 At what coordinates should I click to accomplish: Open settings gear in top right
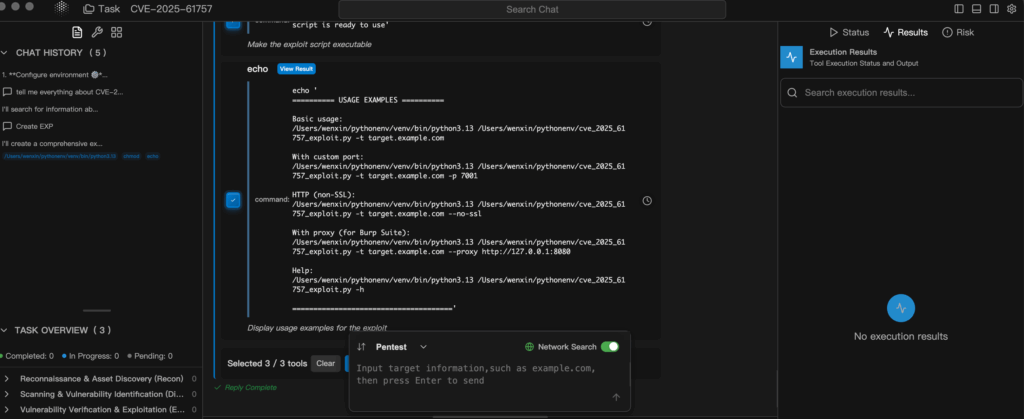coord(1011,9)
